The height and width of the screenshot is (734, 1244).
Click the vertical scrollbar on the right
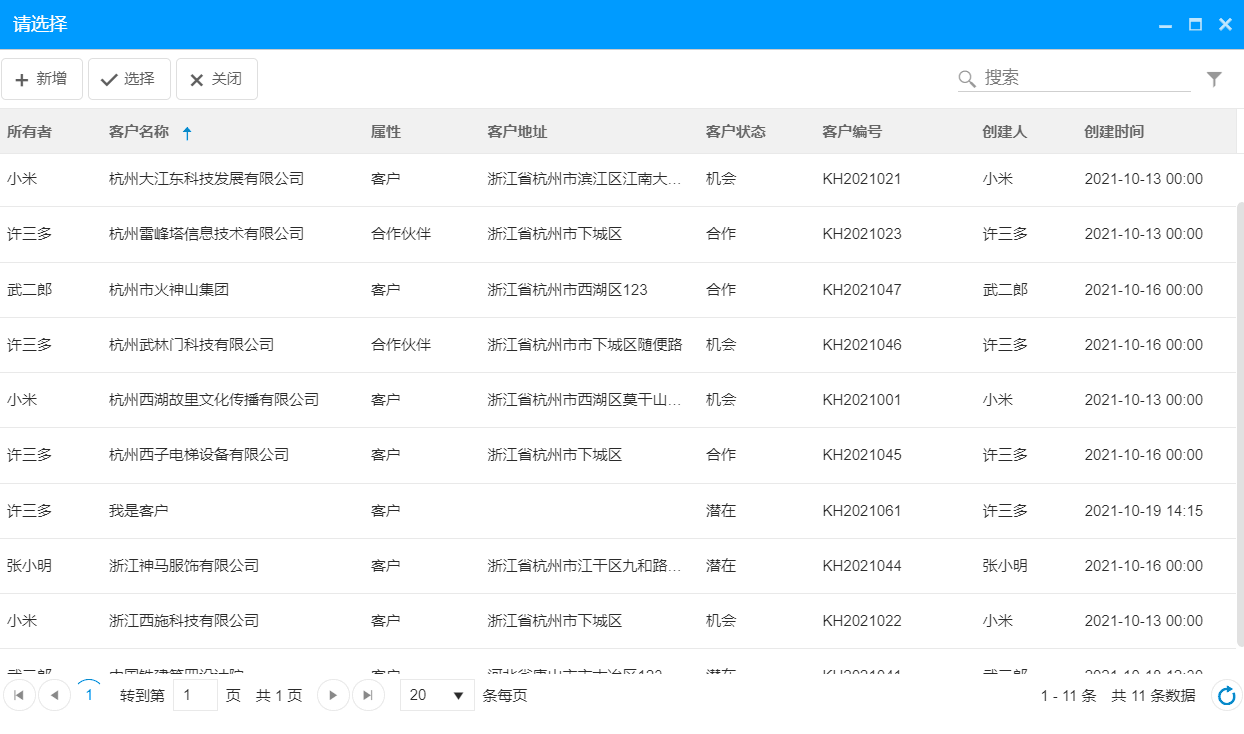click(x=1238, y=400)
